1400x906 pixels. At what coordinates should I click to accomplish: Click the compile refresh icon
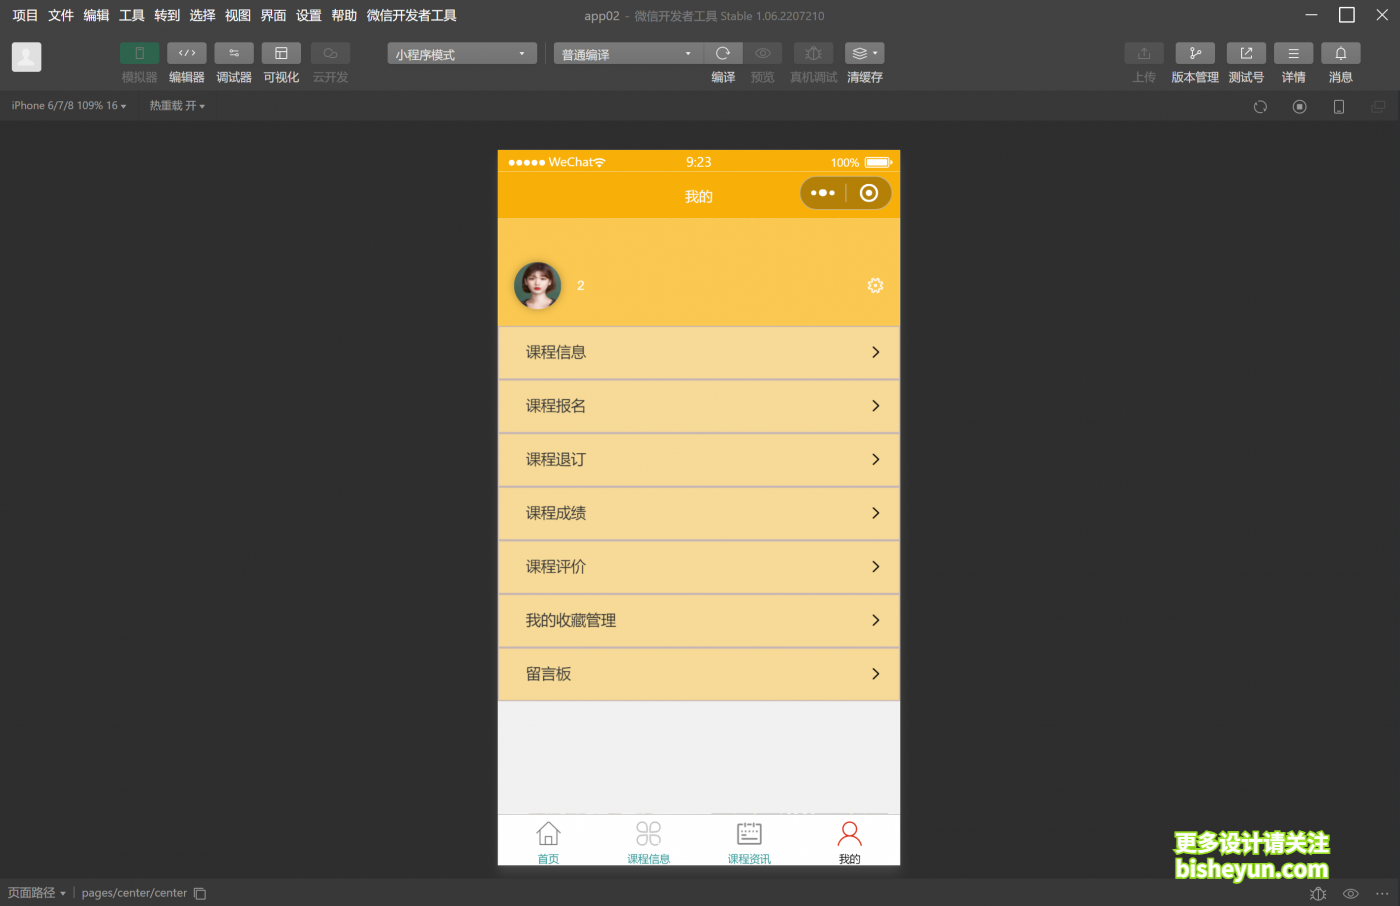pyautogui.click(x=723, y=53)
